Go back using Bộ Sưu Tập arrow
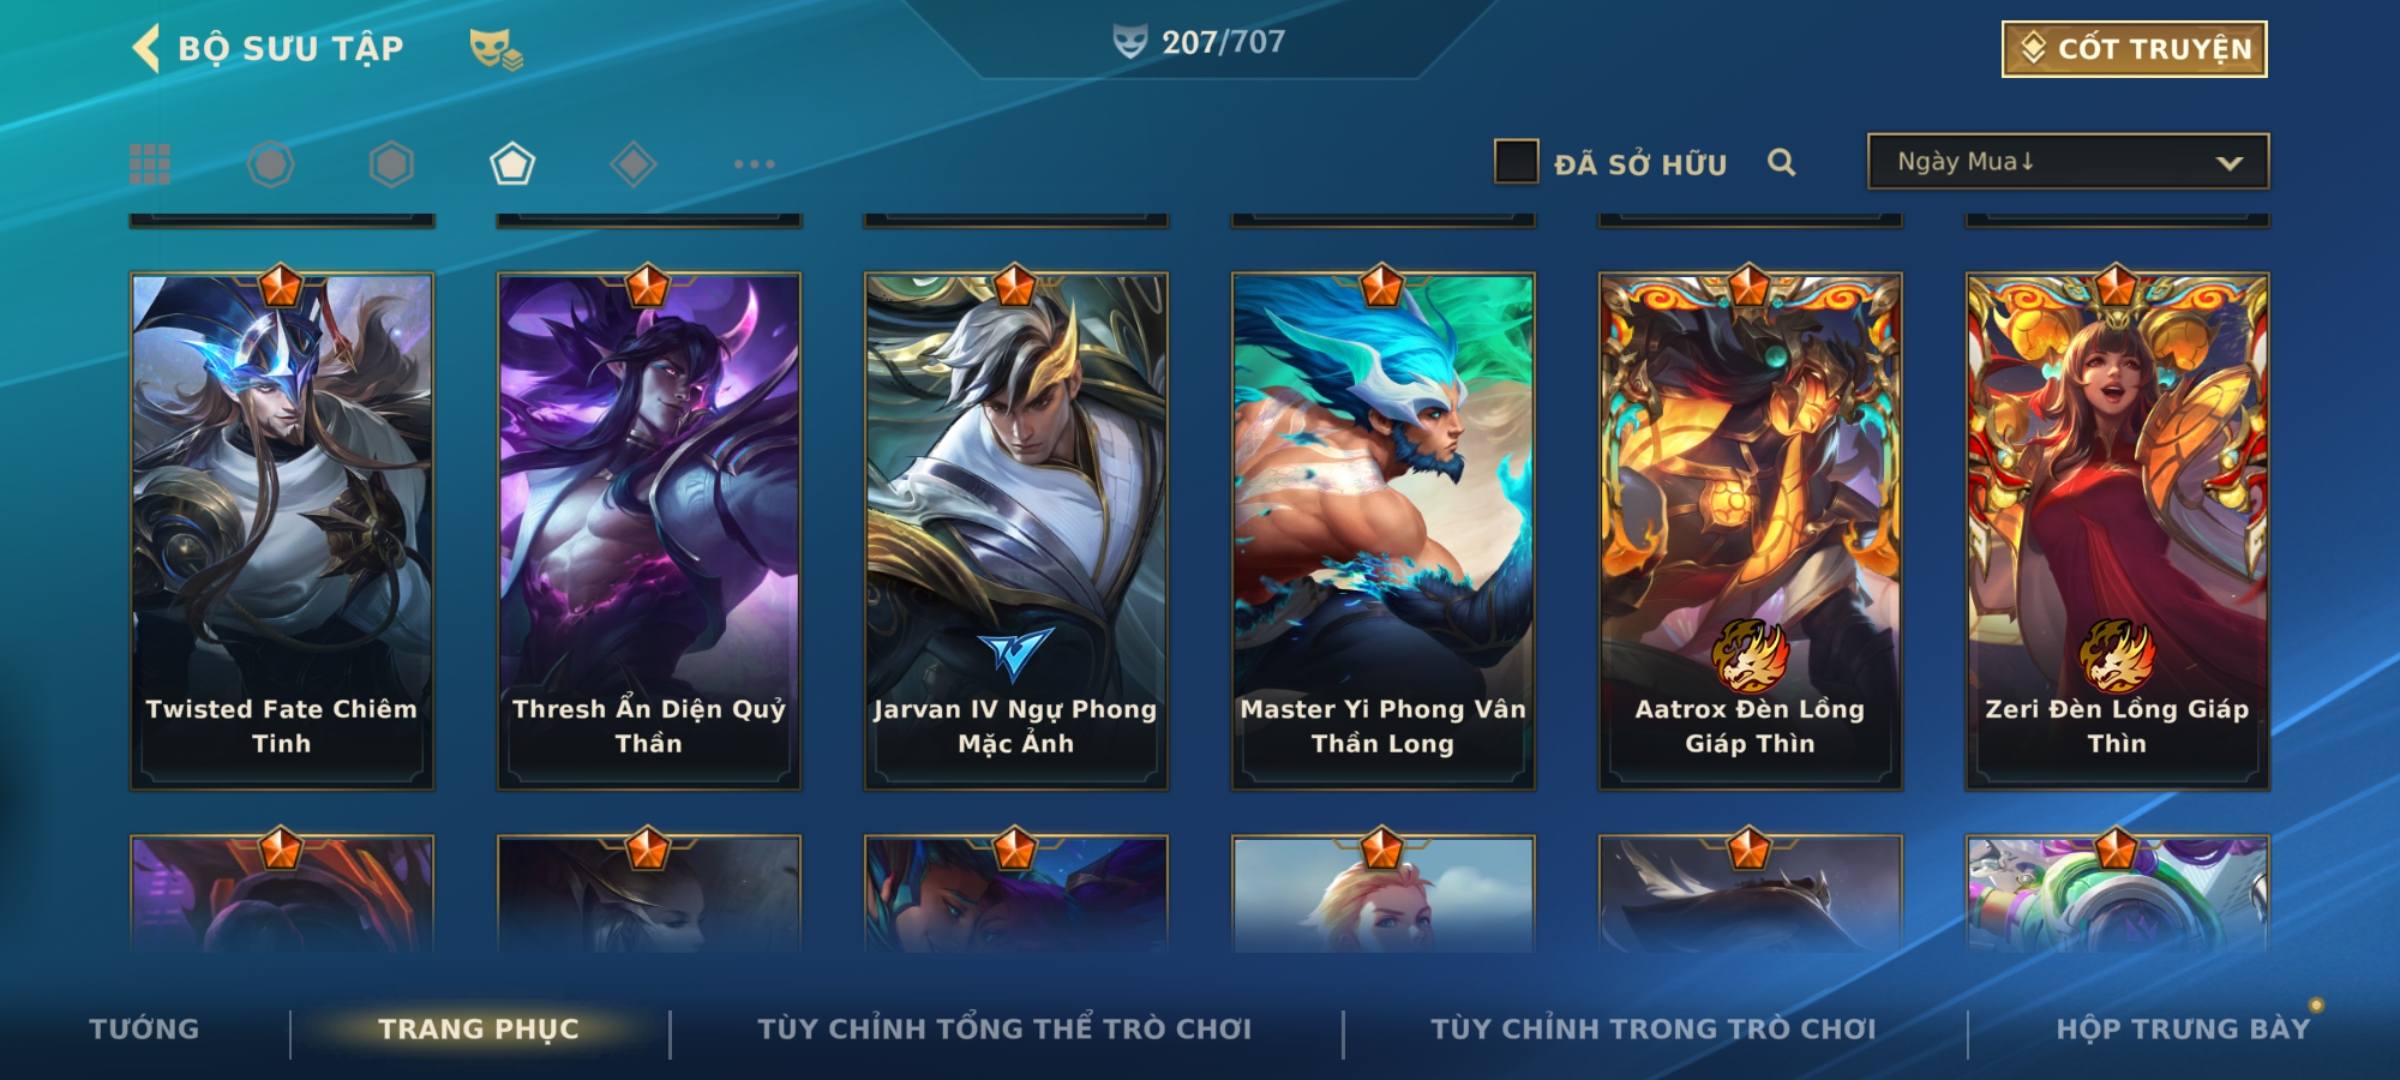Viewport: 2400px width, 1080px height. click(146, 48)
